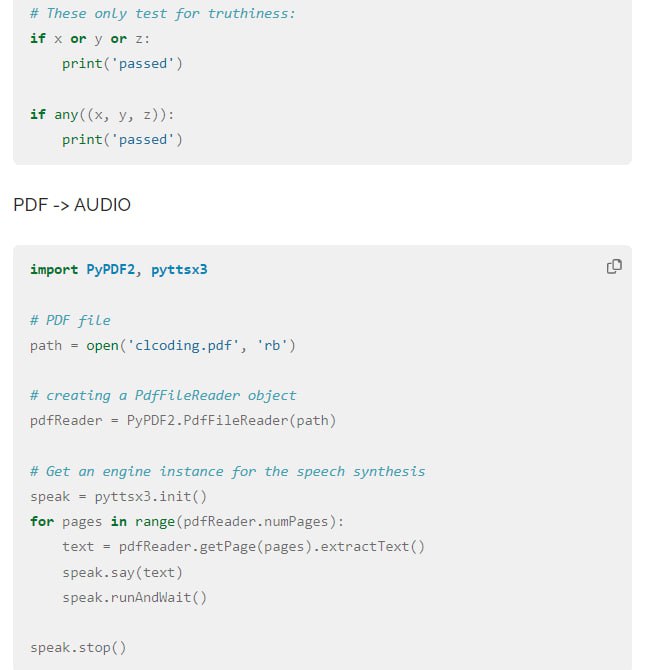Click the 'speak.stop()' line
The height and width of the screenshot is (670, 646).
(78, 648)
